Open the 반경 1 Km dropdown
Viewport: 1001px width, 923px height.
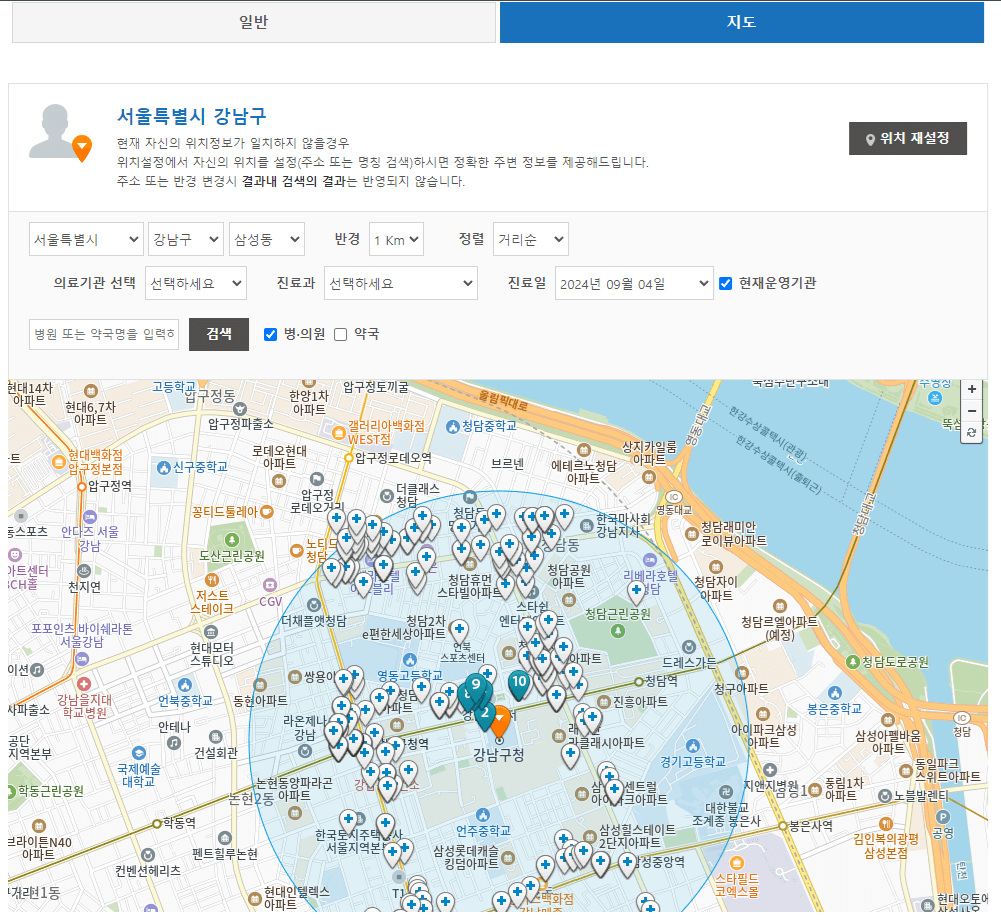(x=396, y=239)
